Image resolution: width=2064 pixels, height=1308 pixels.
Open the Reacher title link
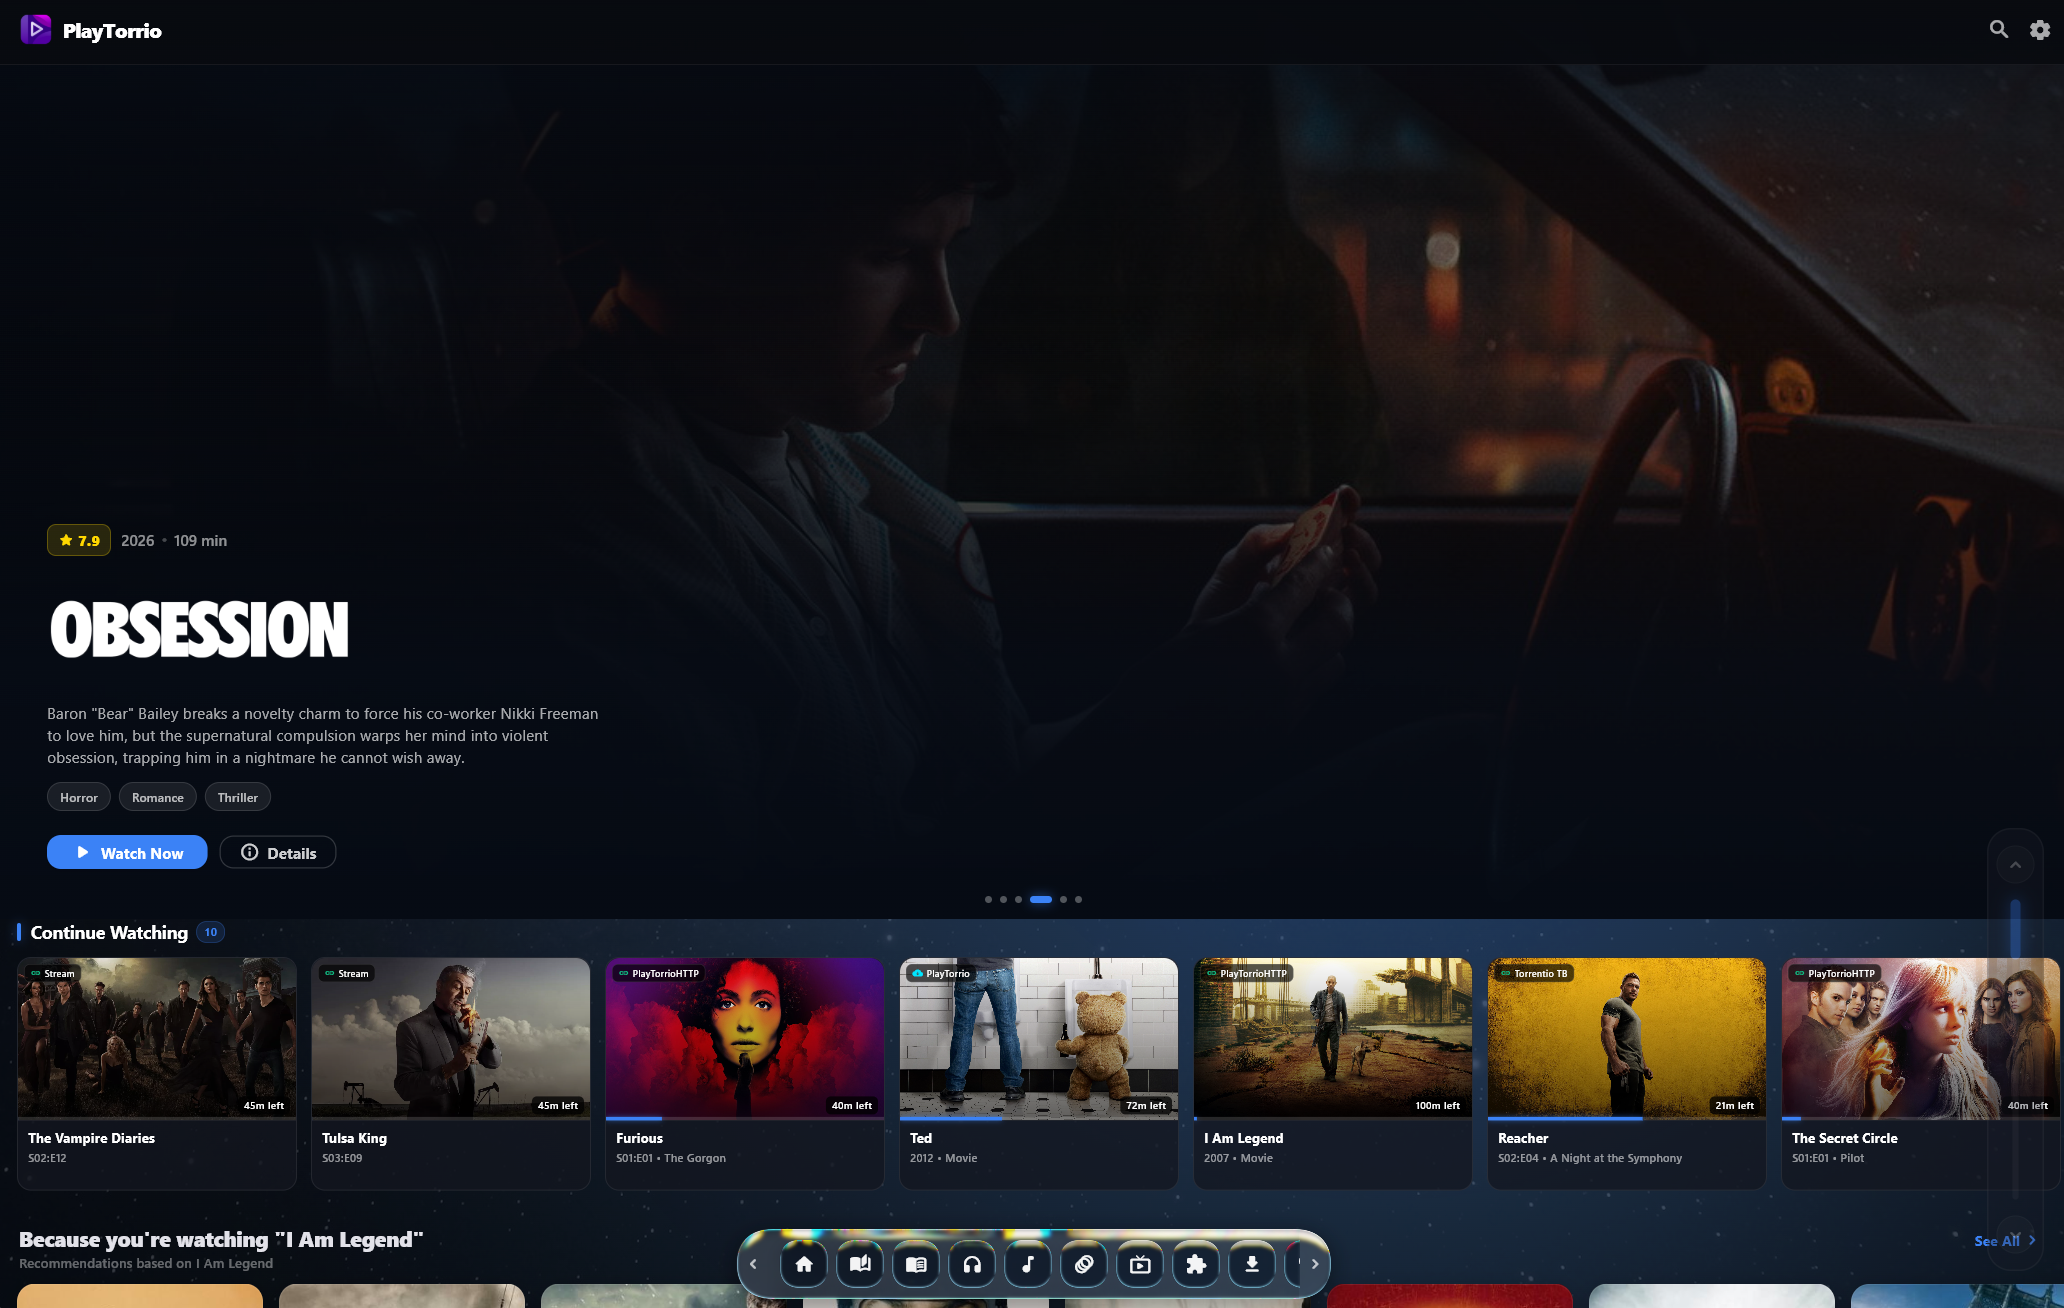tap(1523, 1138)
